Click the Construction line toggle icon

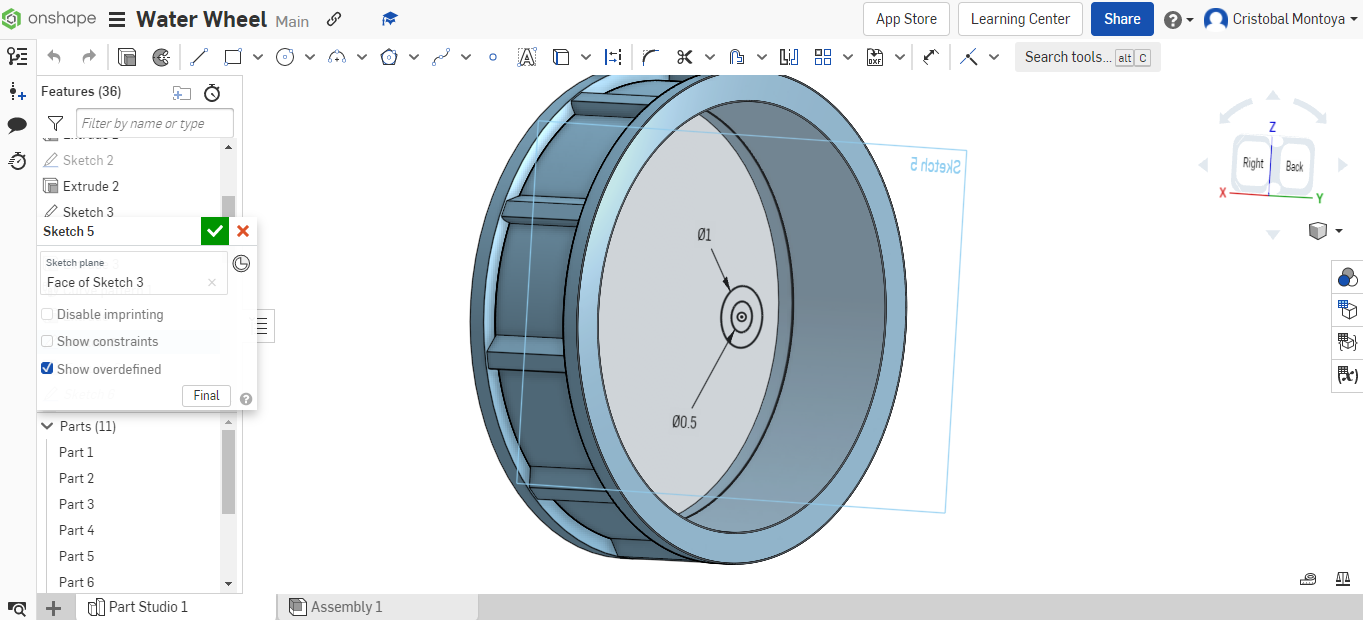pos(967,57)
